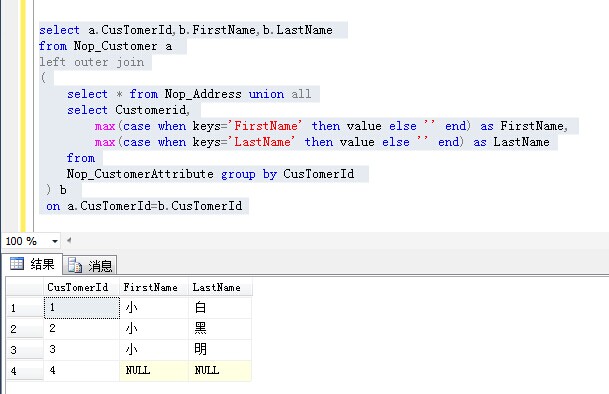Open the 结果 results tab
The image size is (609, 394).
(33, 264)
